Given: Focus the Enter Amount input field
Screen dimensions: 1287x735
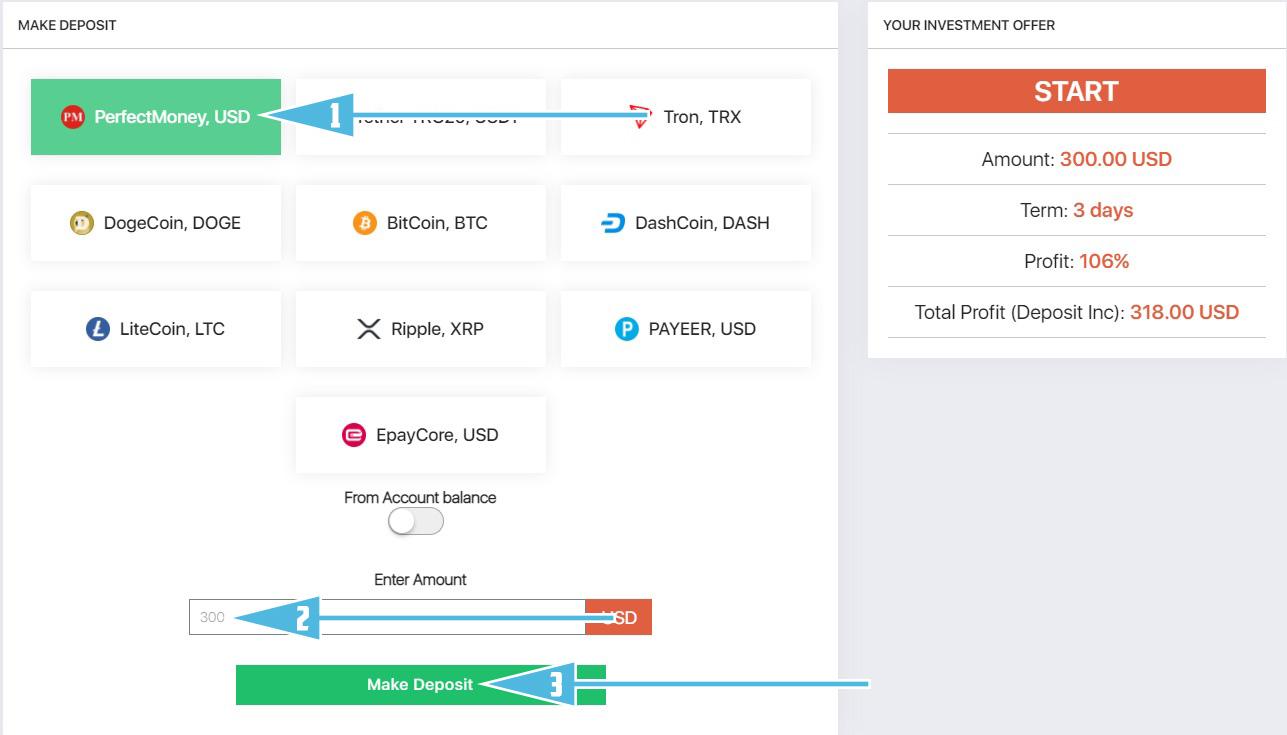Looking at the screenshot, I should coord(387,617).
